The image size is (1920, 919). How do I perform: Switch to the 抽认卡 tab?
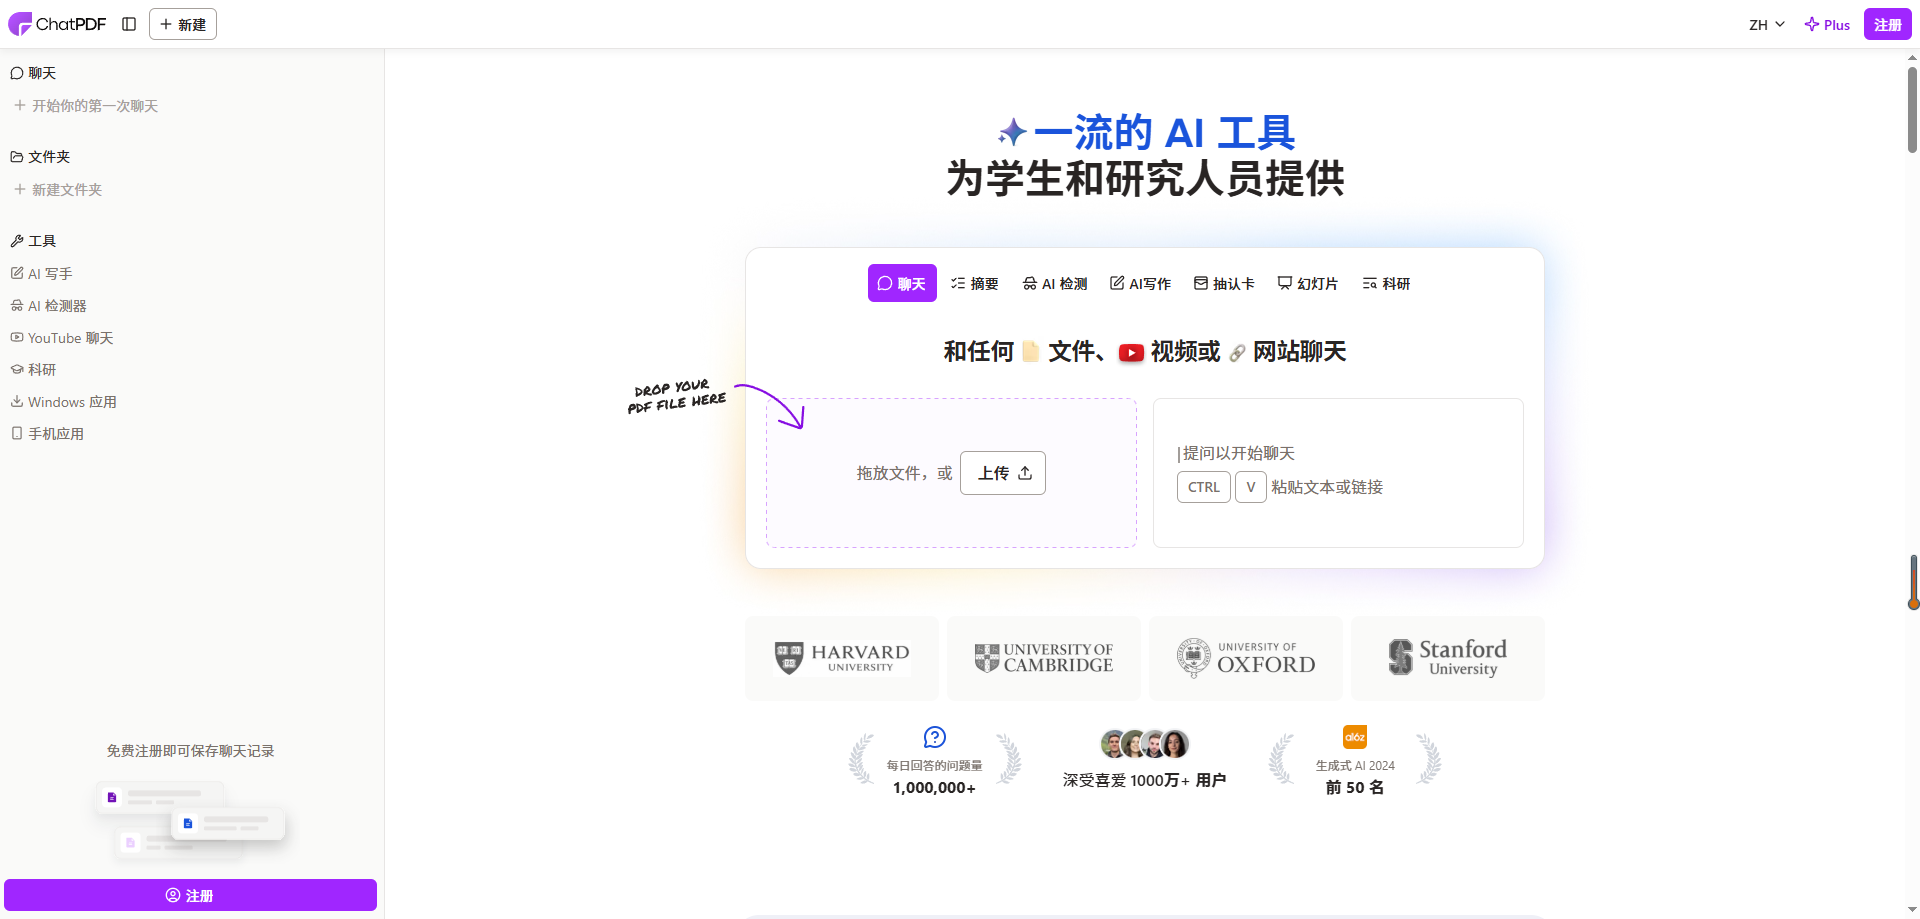(1224, 284)
